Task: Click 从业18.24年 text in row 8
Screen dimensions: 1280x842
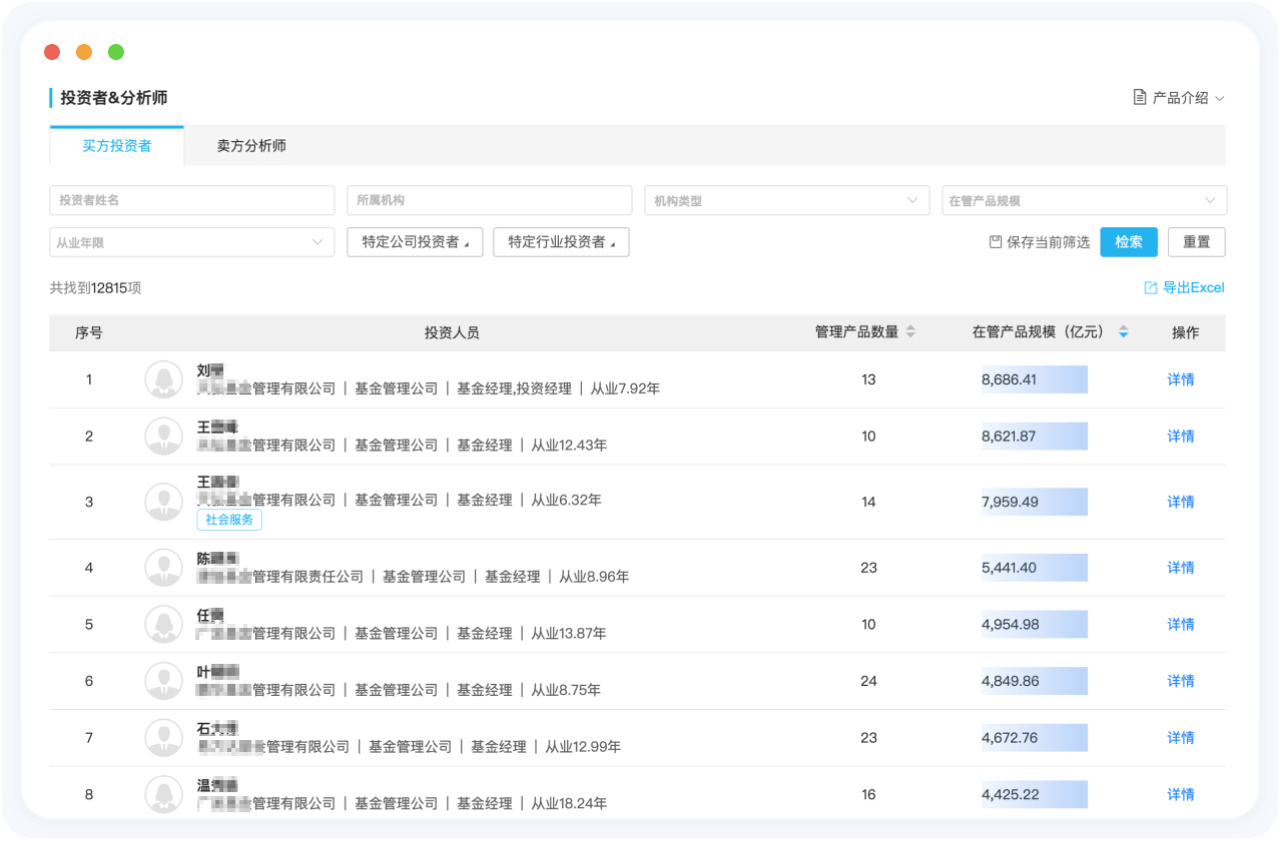Action: point(569,804)
